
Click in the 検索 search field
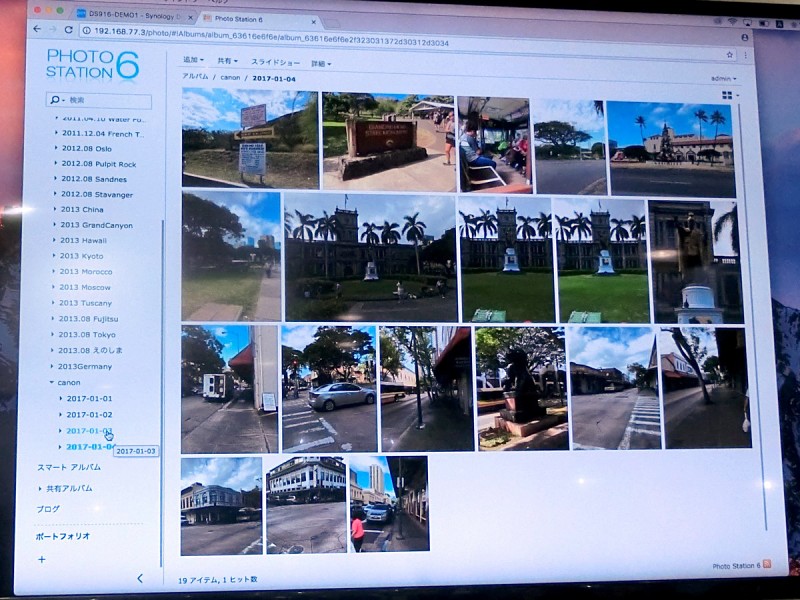click(x=99, y=100)
